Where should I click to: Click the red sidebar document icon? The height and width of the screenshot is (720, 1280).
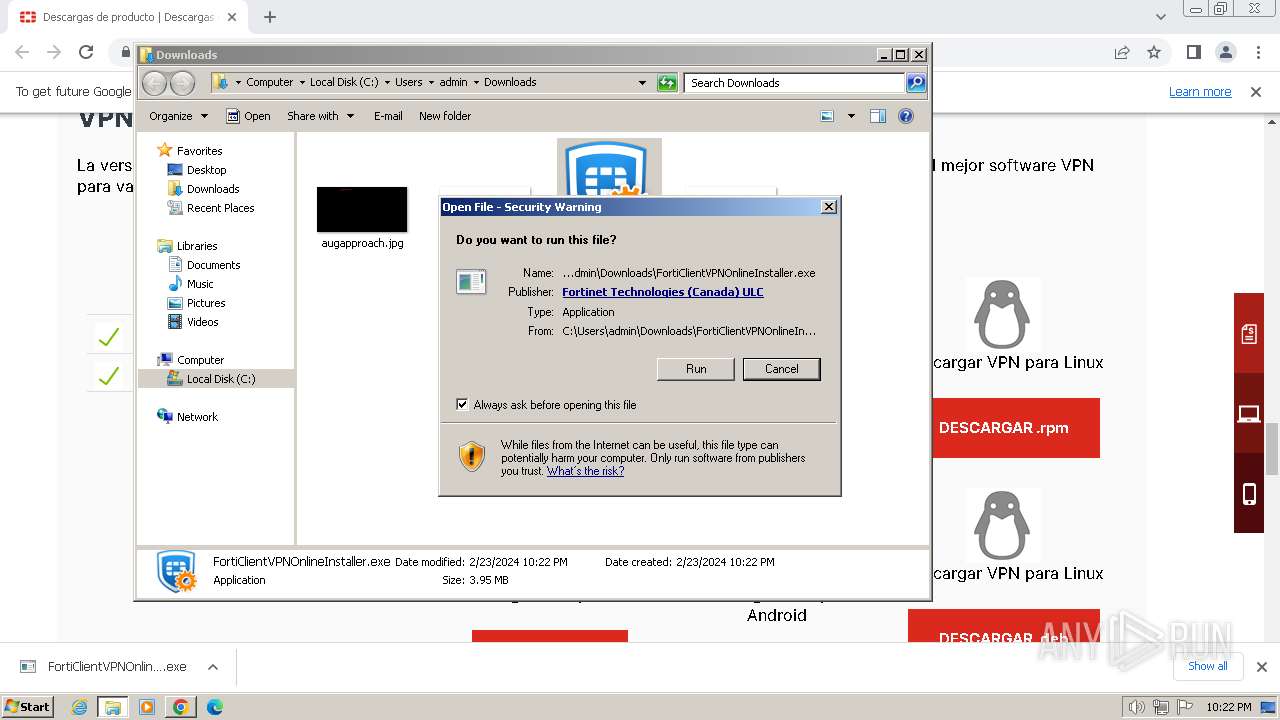coord(1249,334)
